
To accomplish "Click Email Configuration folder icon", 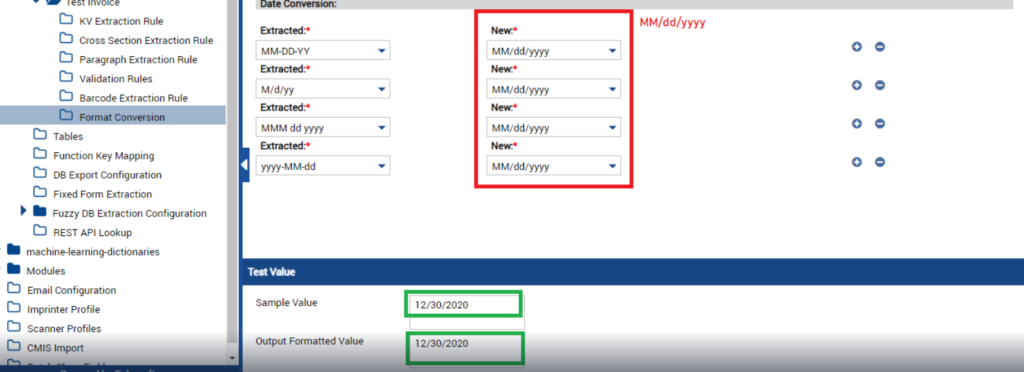I will pyautogui.click(x=14, y=288).
